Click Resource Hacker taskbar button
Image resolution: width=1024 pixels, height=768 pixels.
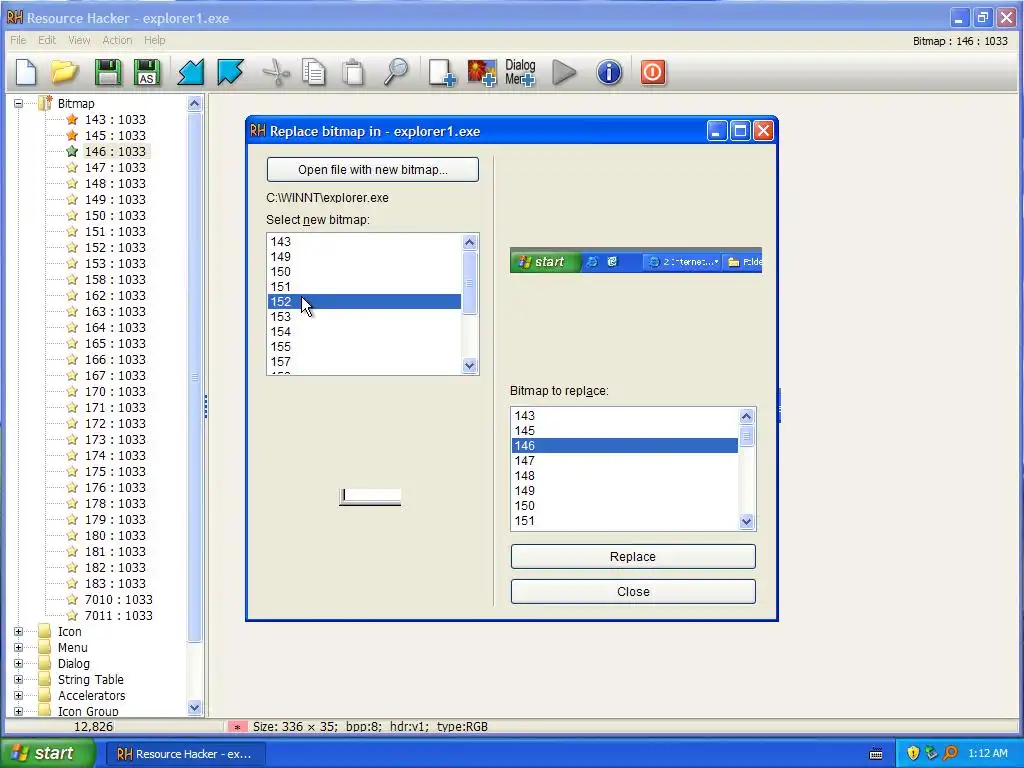[x=184, y=754]
